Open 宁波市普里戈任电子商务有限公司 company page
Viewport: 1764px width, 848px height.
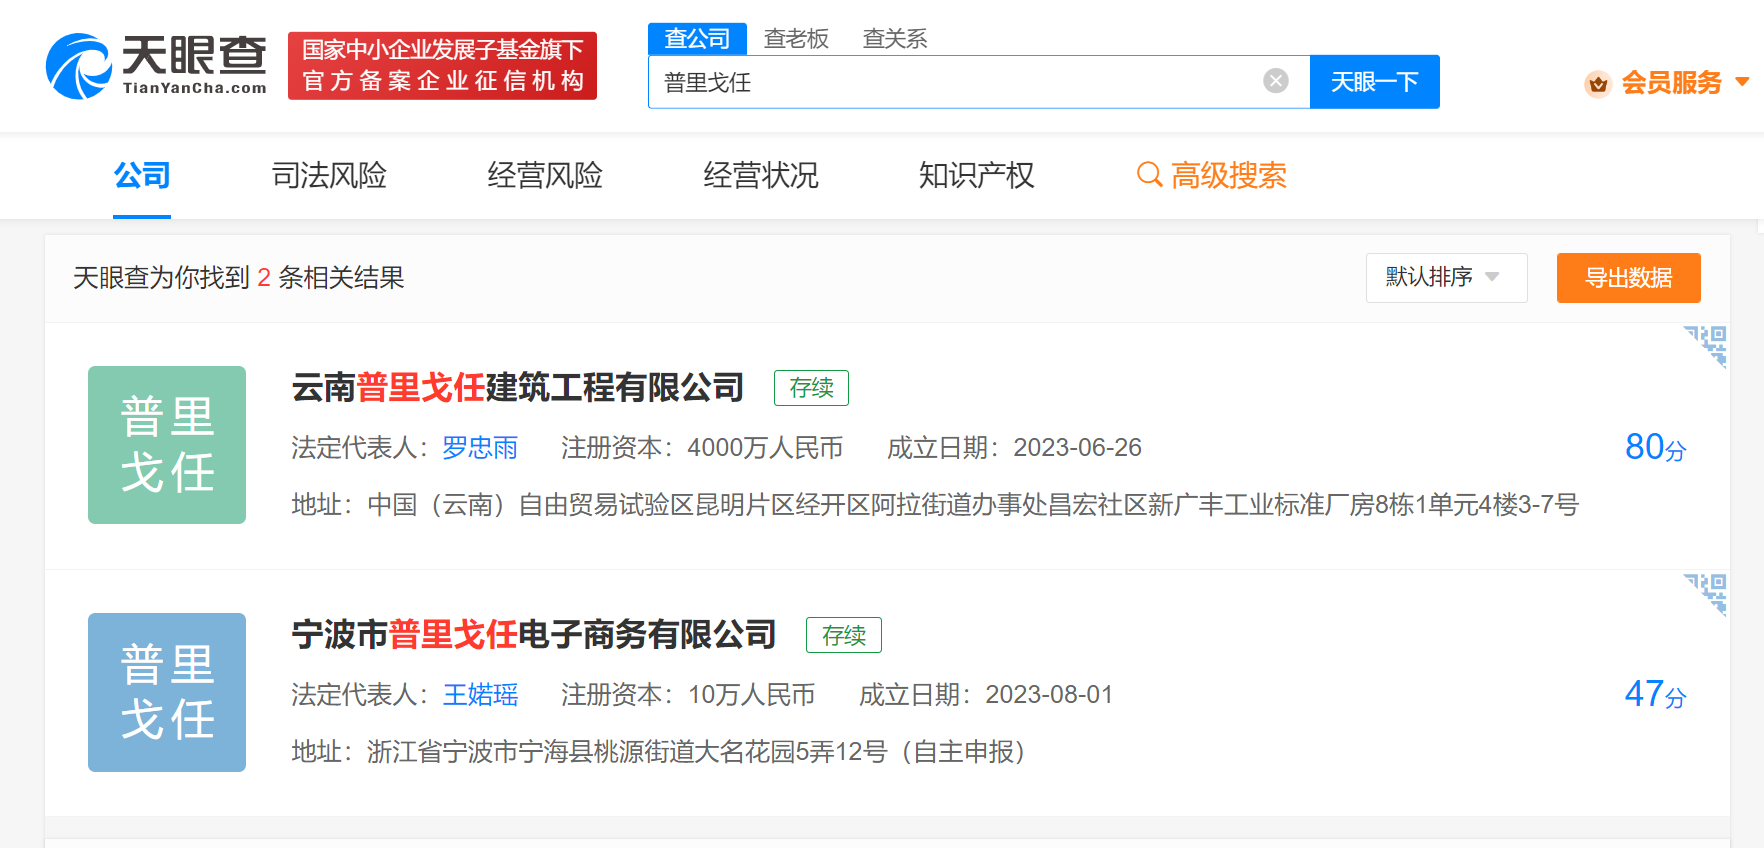pyautogui.click(x=534, y=634)
